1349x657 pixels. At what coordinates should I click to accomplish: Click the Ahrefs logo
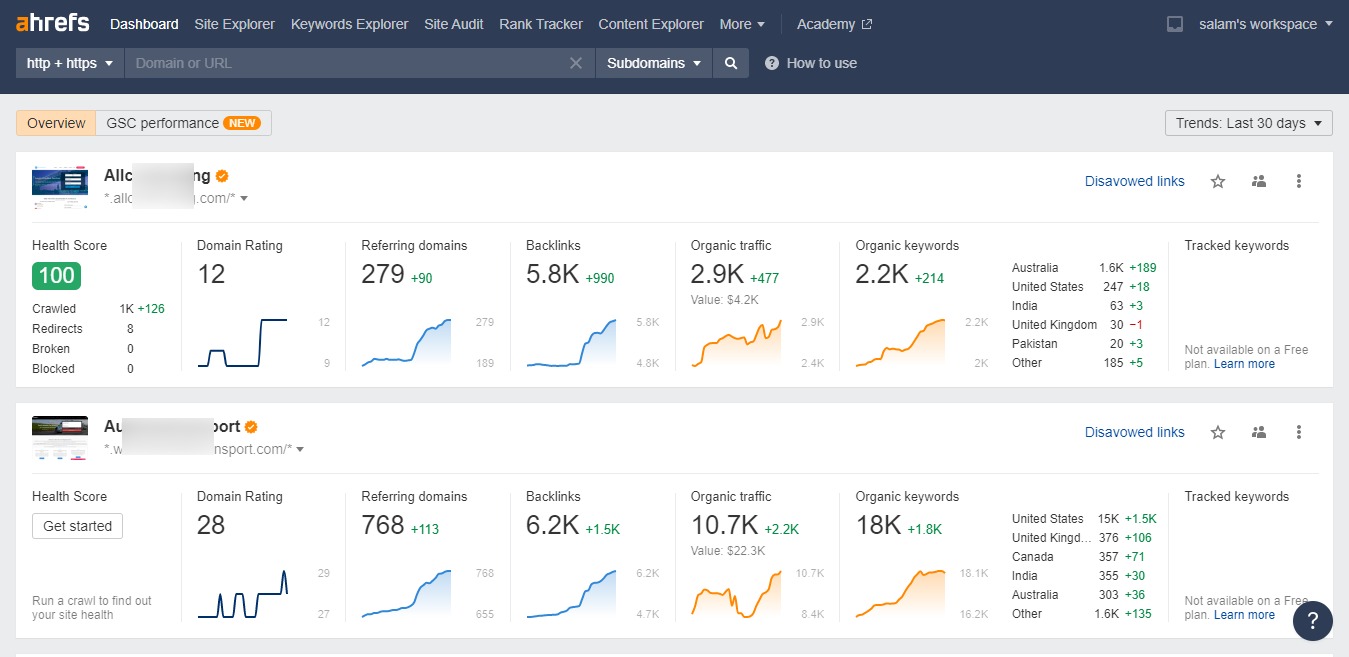point(53,23)
